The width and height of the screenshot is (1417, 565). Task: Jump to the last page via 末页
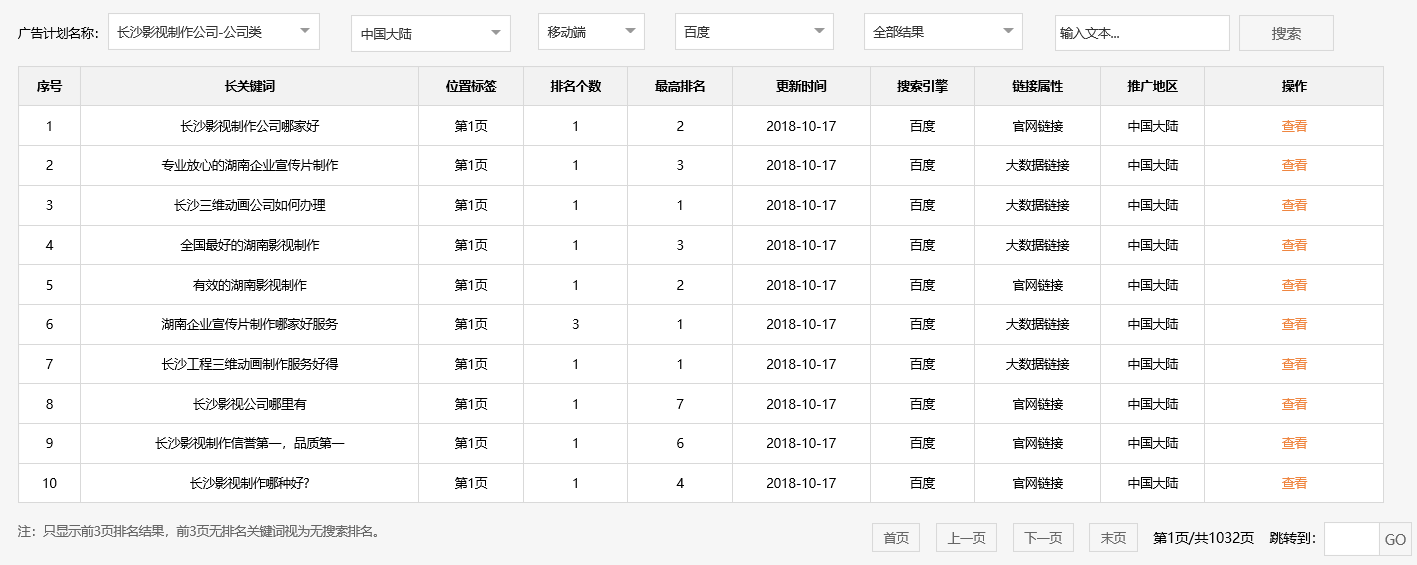(1113, 538)
